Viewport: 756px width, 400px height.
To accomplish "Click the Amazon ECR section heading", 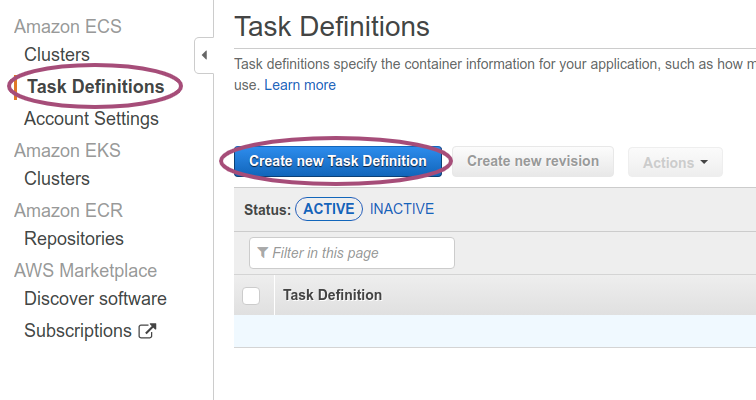I will click(x=68, y=211).
